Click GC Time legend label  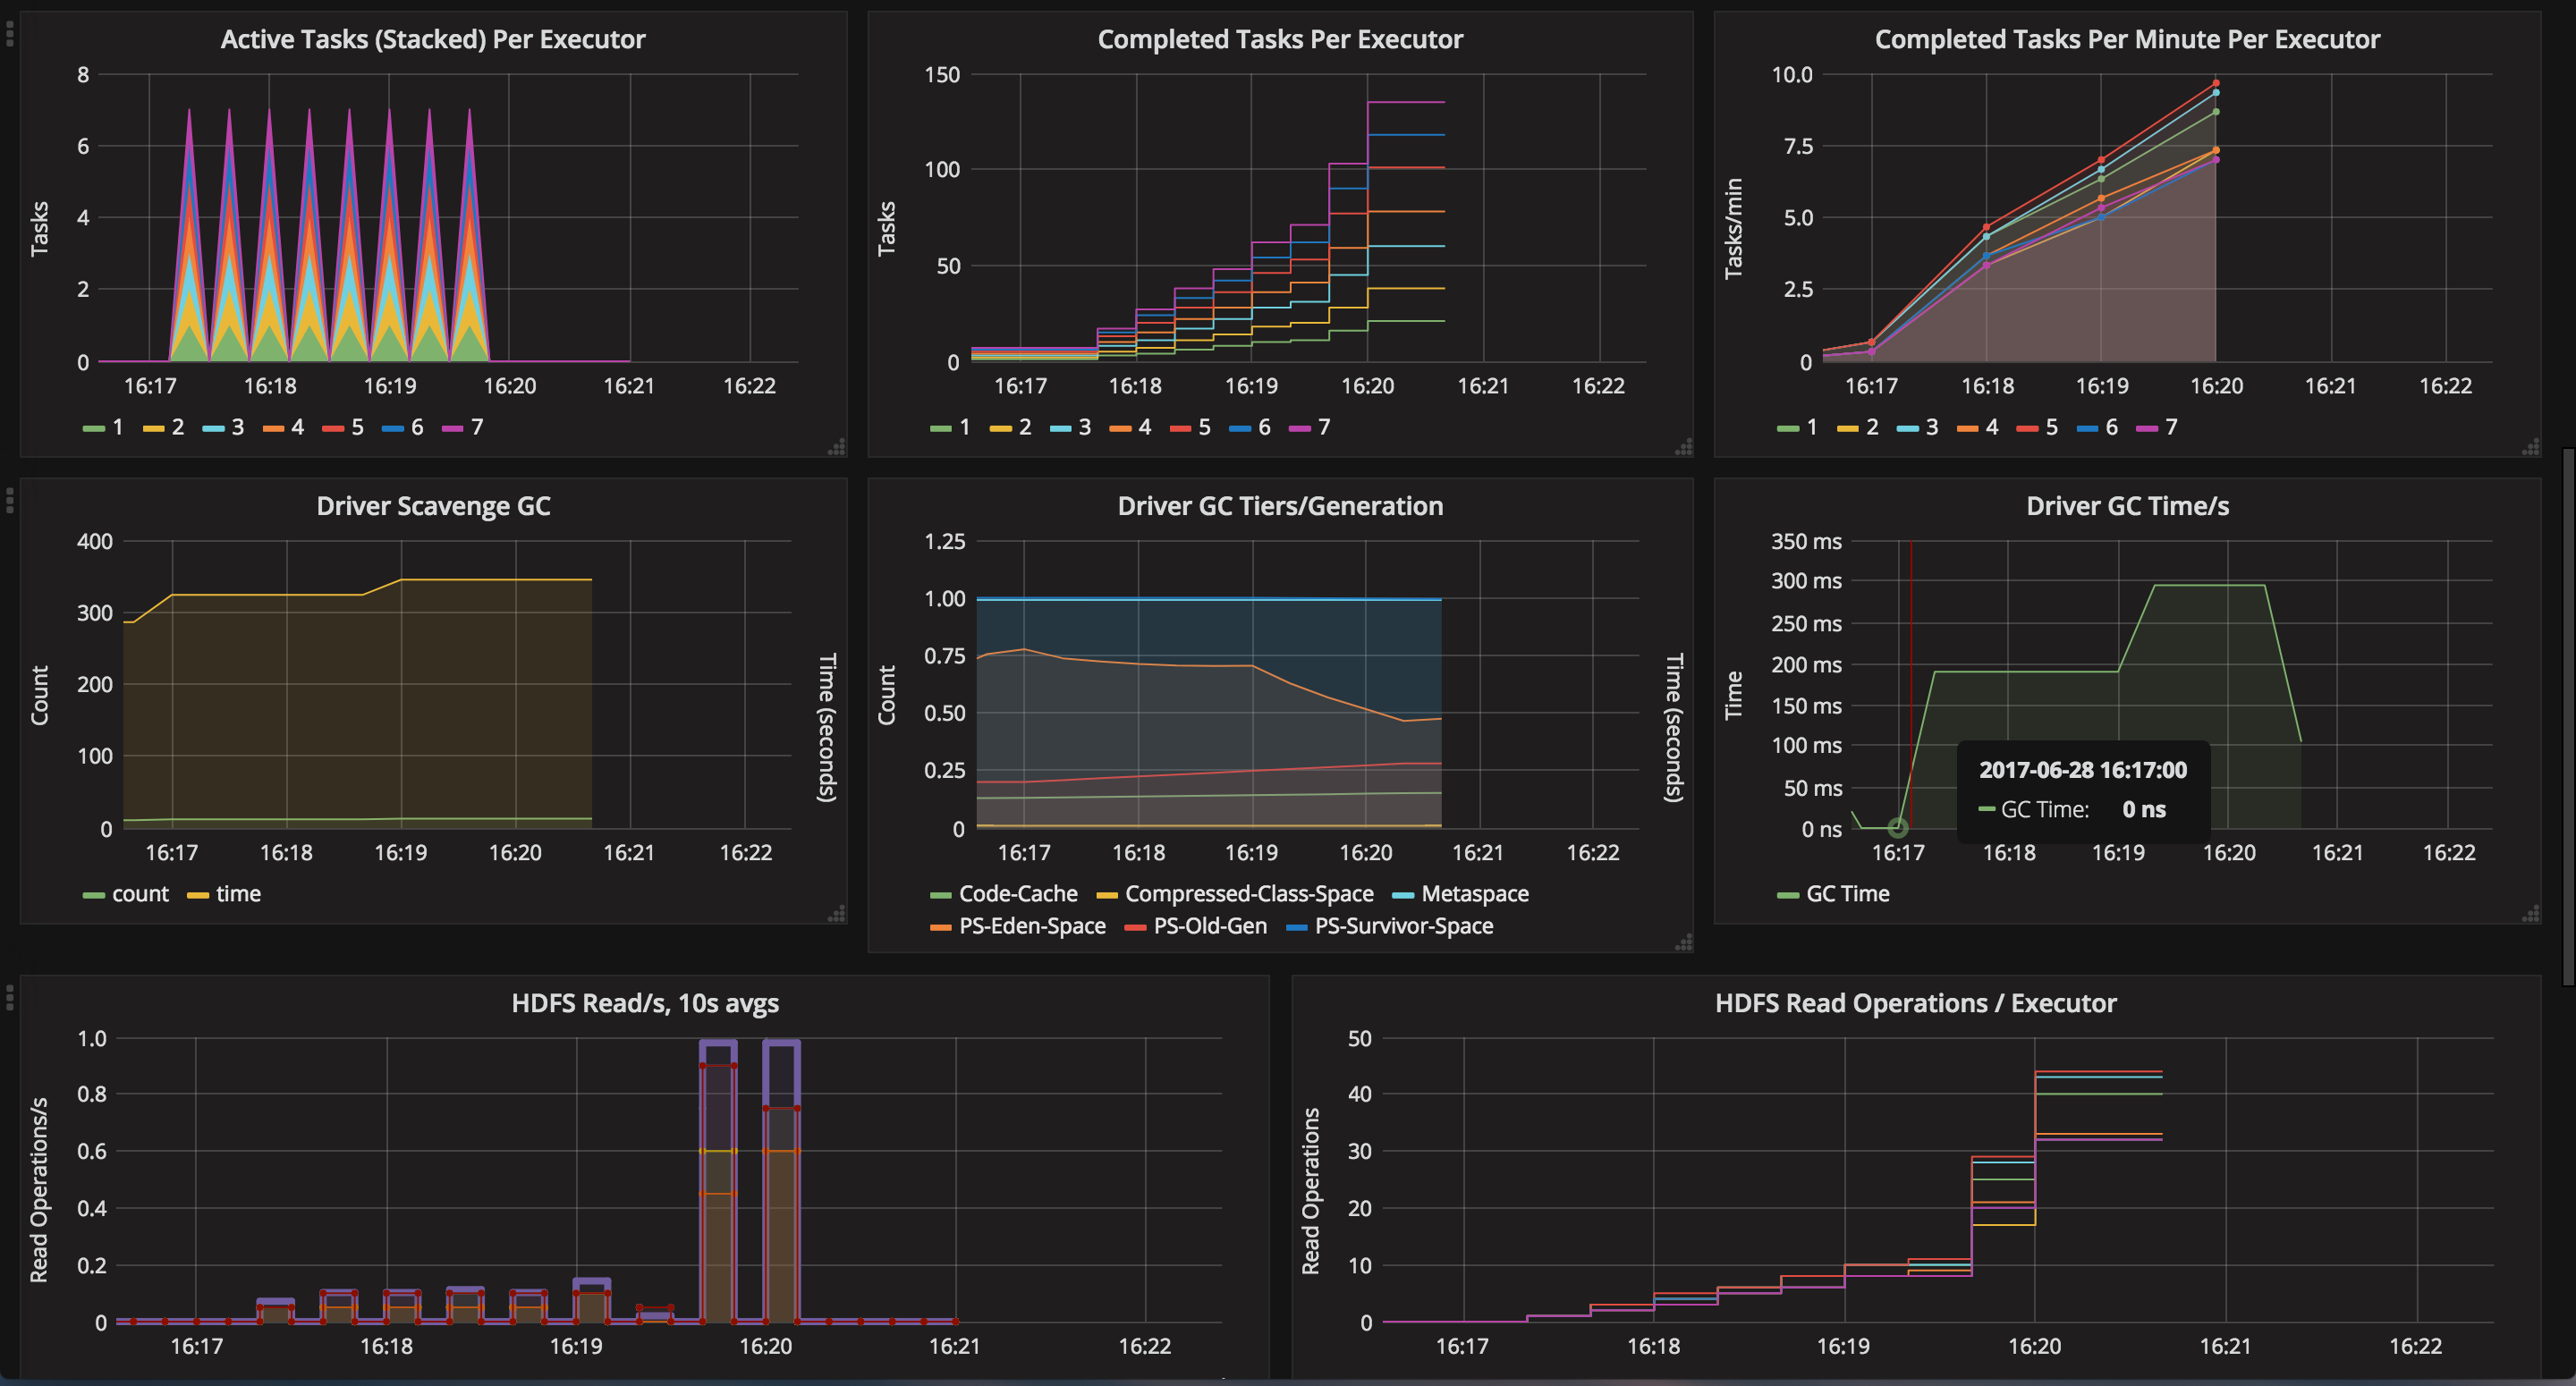coord(1847,894)
